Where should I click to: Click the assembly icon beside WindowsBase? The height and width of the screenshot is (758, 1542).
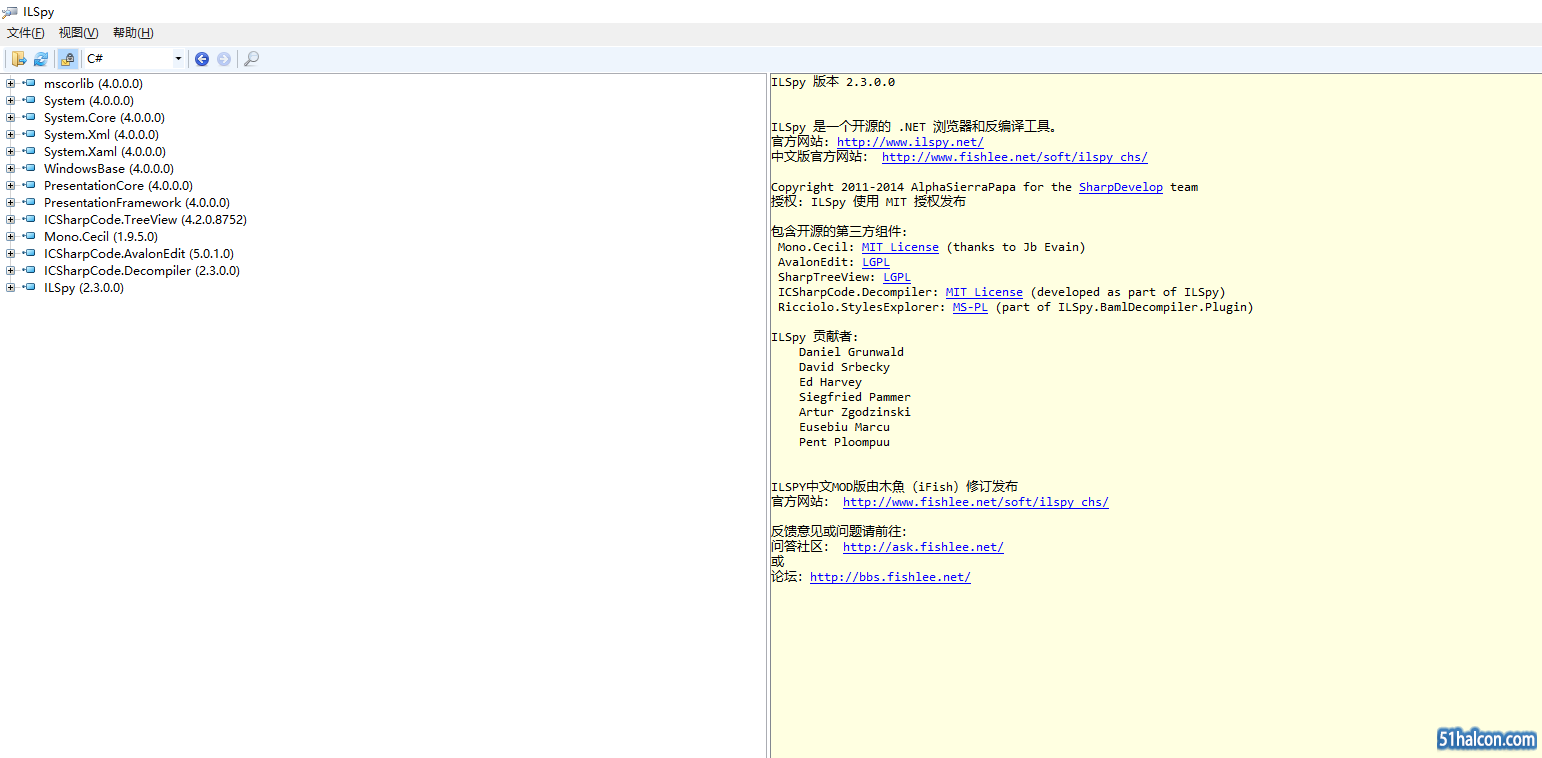click(x=29, y=169)
